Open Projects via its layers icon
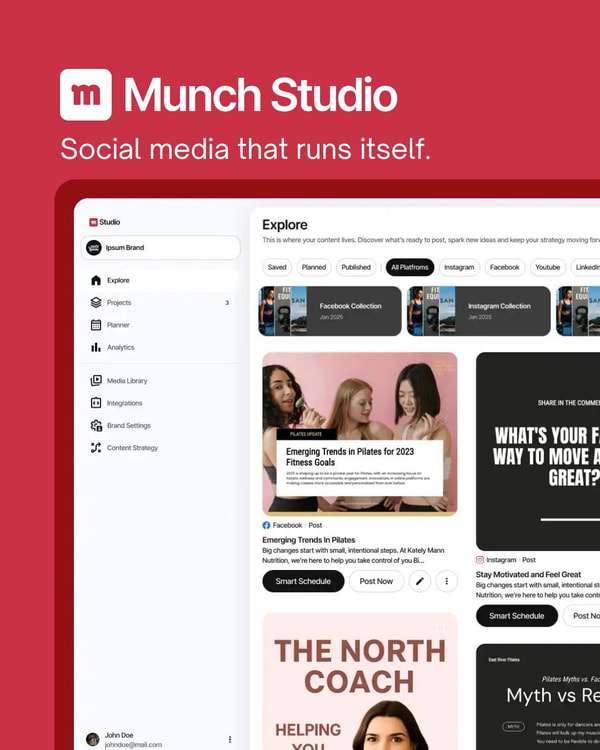Viewport: 600px width, 750px height. [96, 303]
